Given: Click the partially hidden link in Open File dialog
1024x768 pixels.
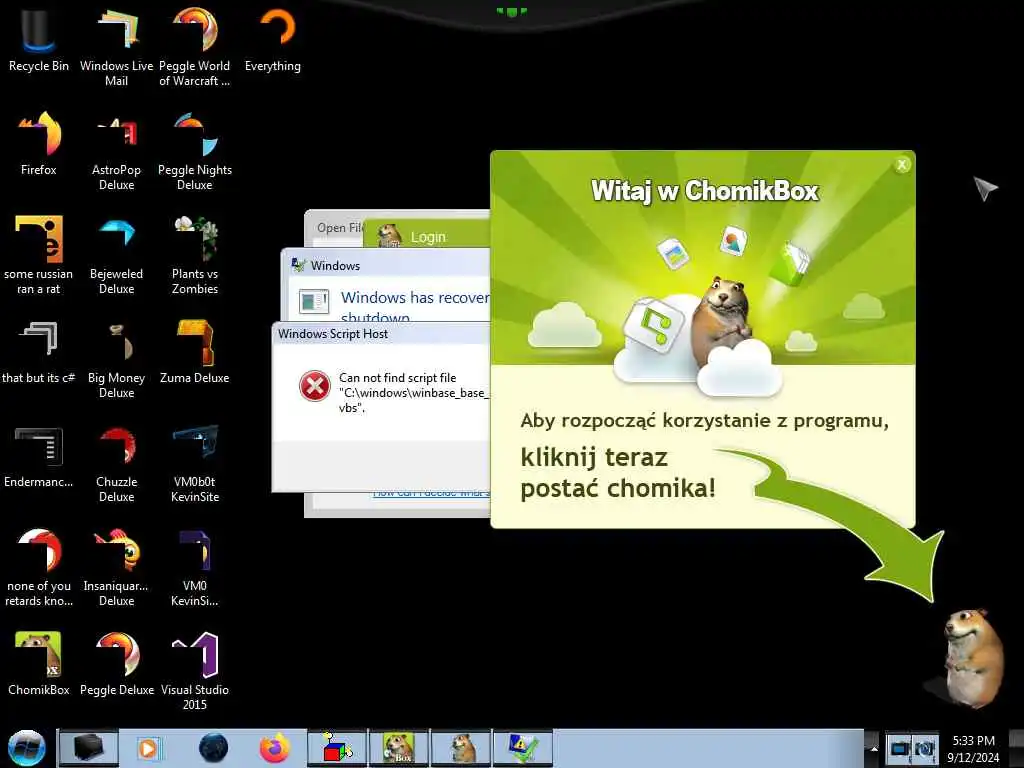Looking at the screenshot, I should (x=431, y=495).
